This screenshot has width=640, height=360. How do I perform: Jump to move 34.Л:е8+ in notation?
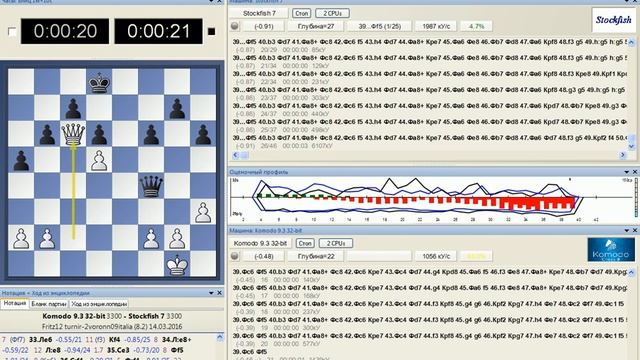(x=177, y=340)
